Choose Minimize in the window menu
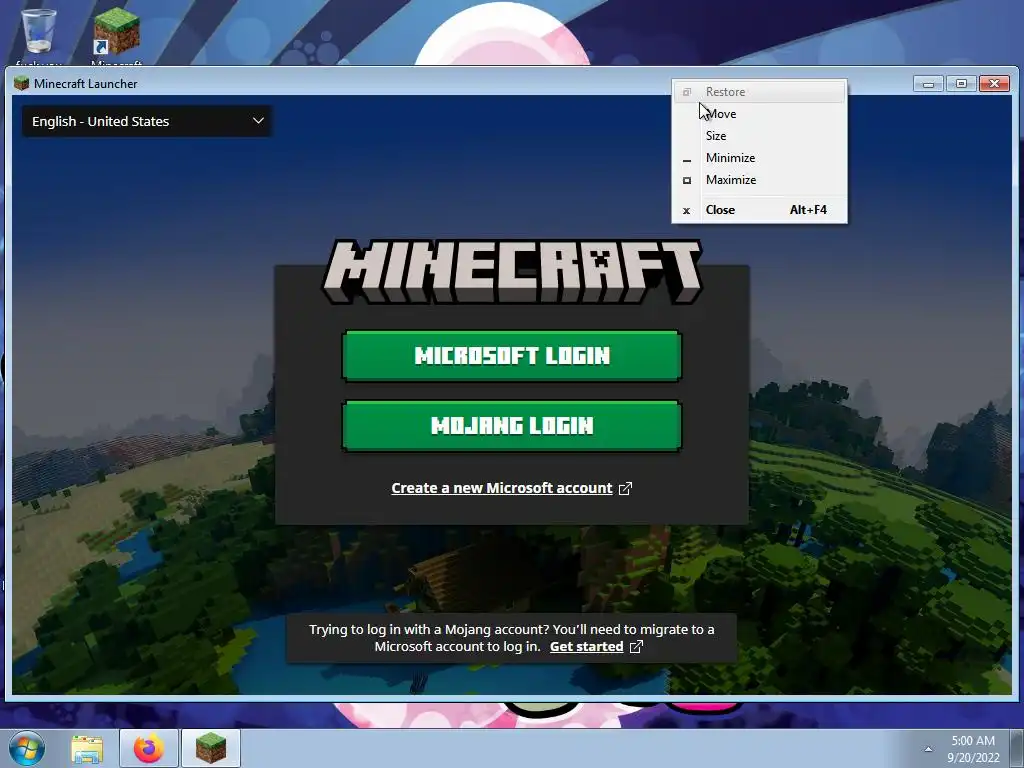Viewport: 1024px width, 768px height. coord(760,158)
